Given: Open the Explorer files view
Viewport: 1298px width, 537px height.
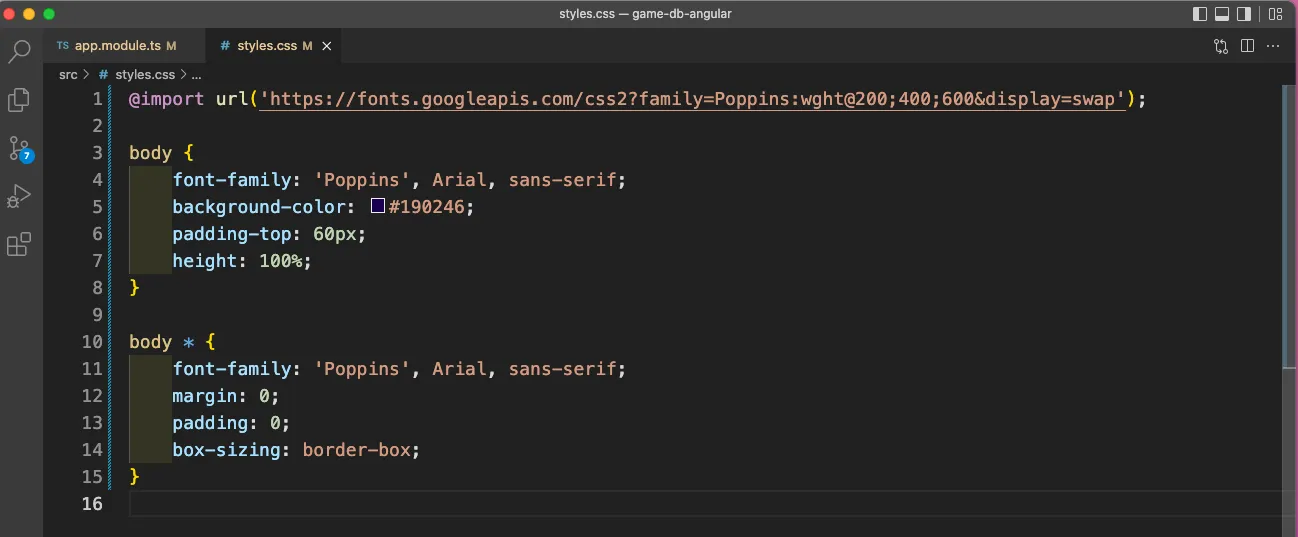Looking at the screenshot, I should [19, 100].
